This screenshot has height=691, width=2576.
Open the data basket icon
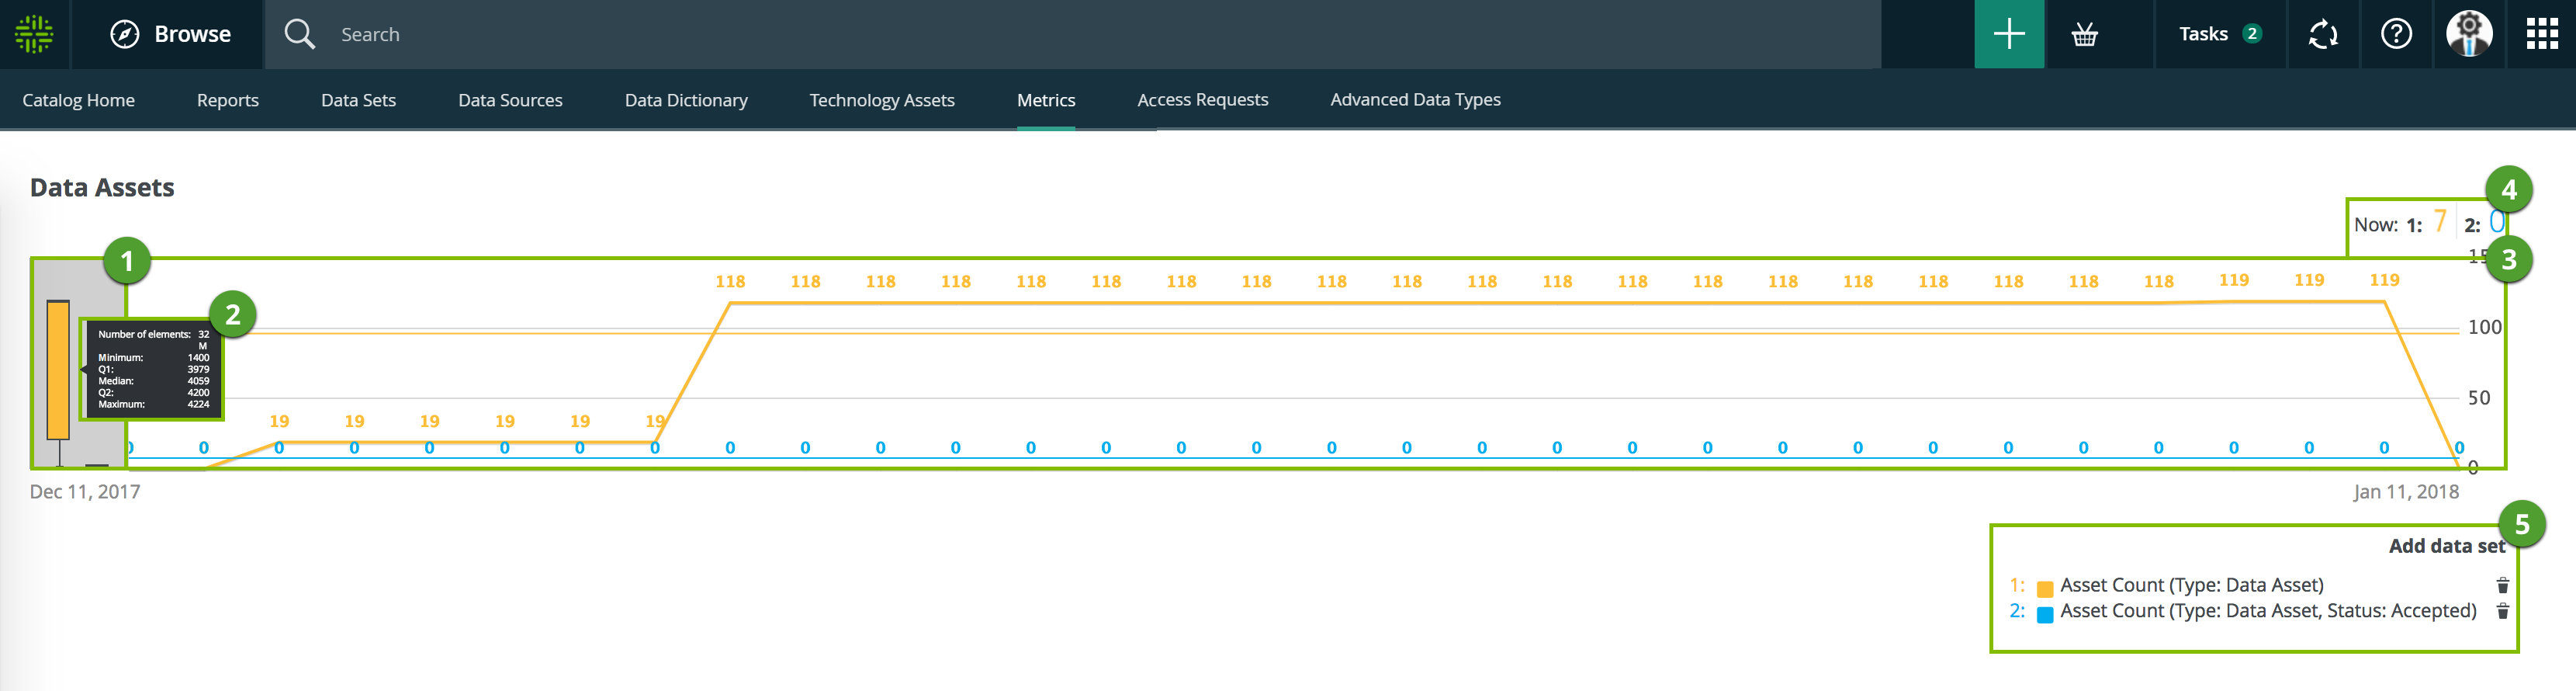point(2084,35)
